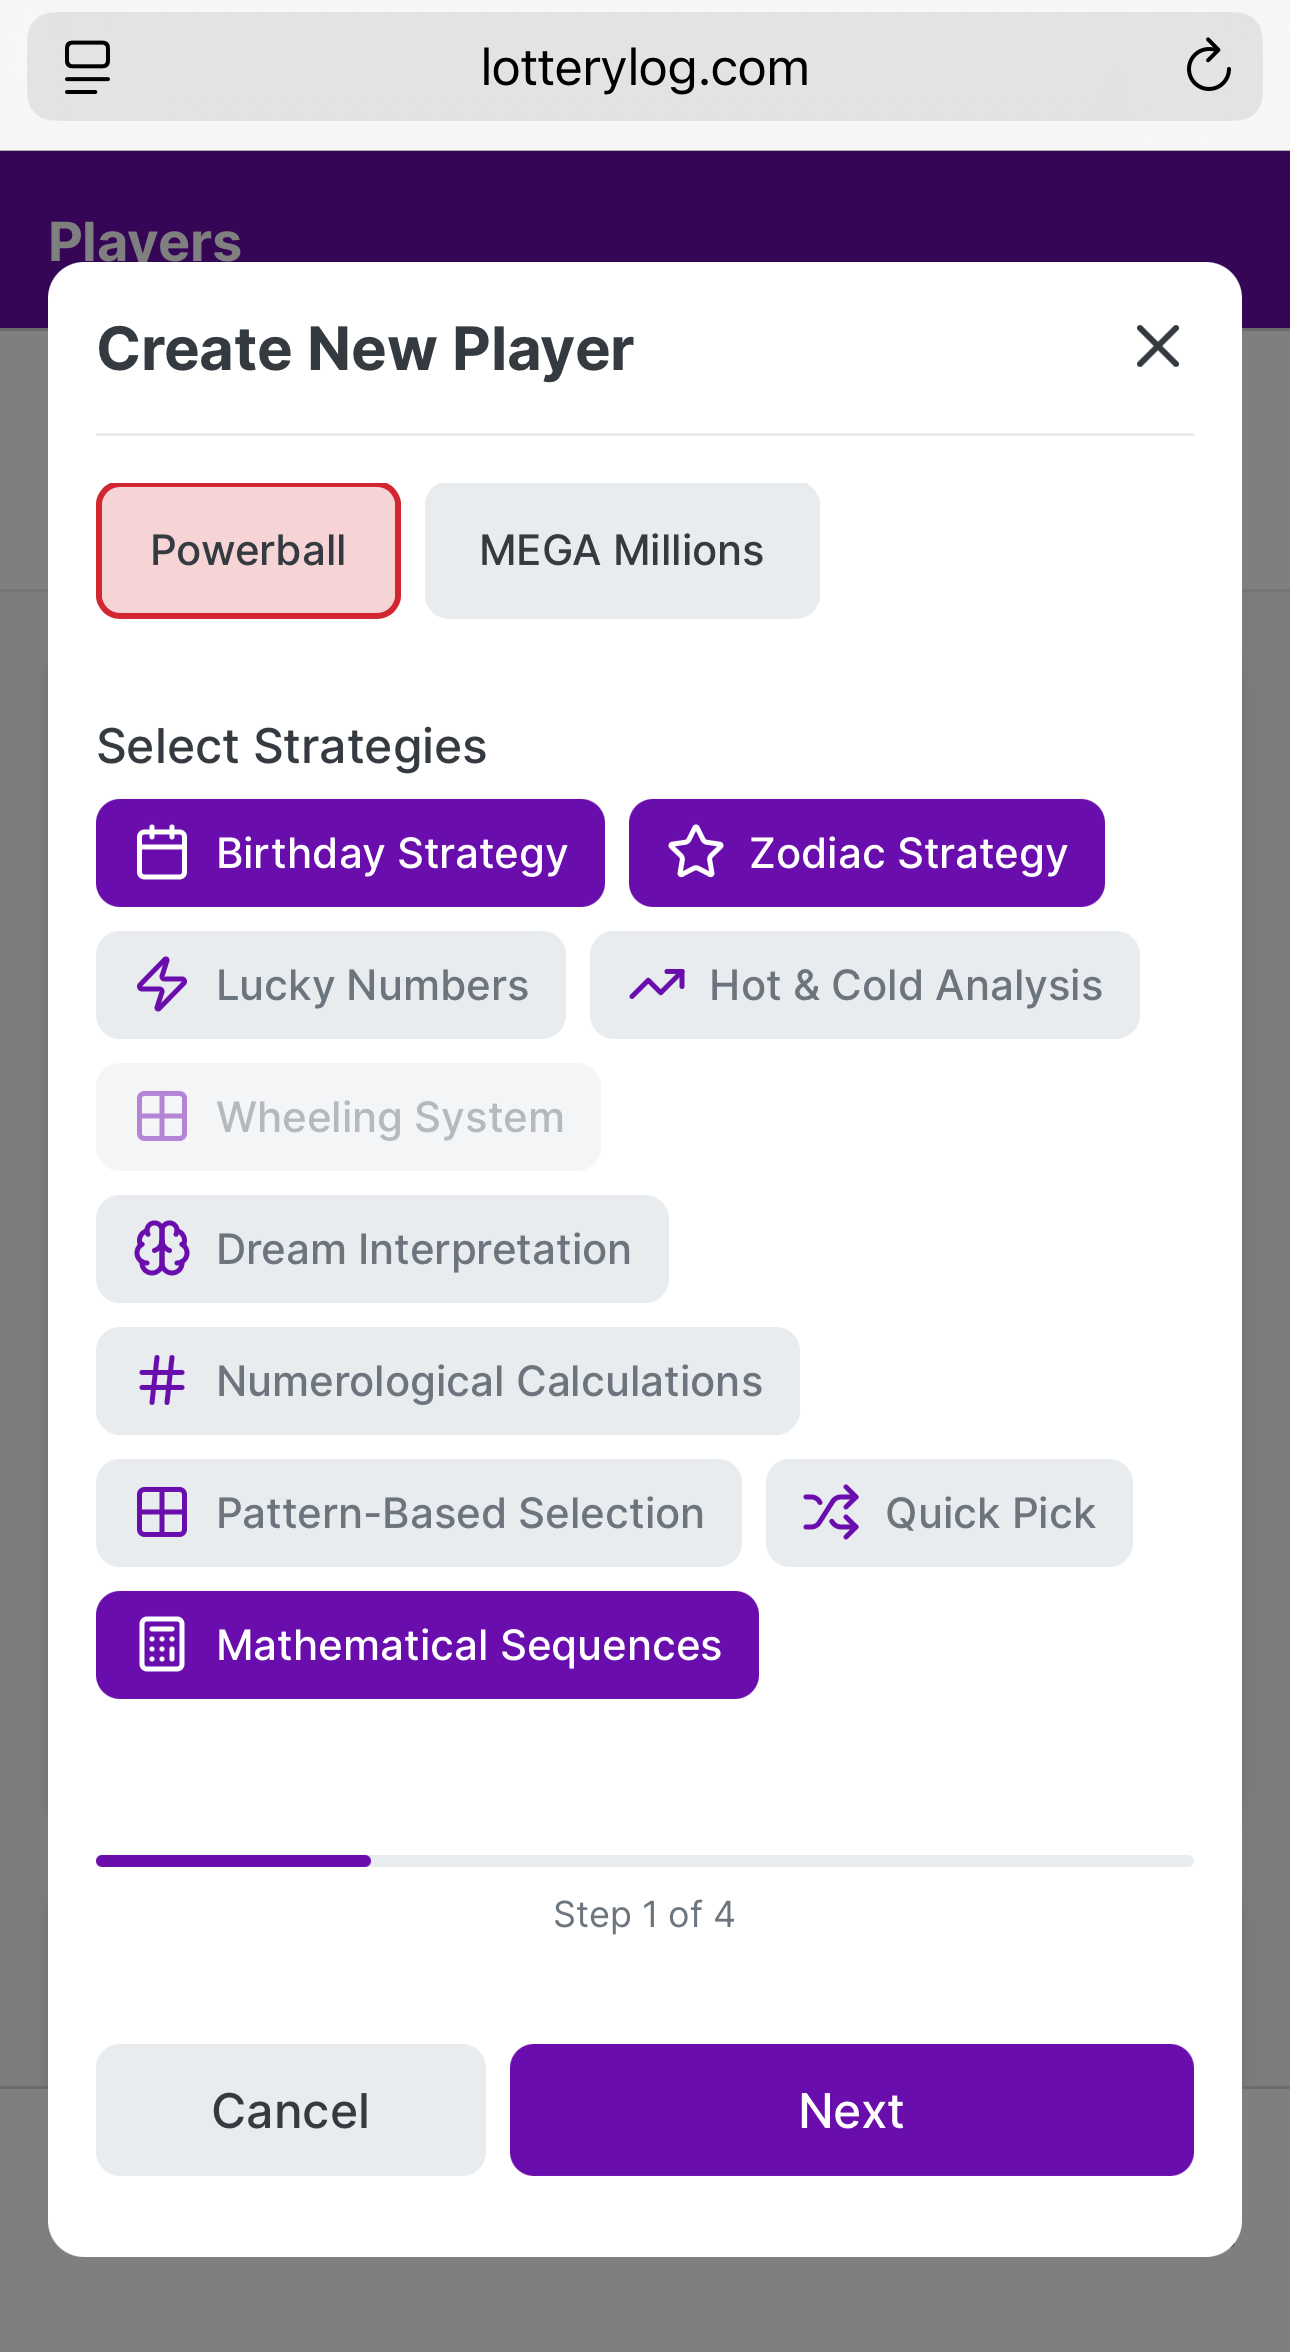Click the hash icon for Numerological Calculations
Image resolution: width=1290 pixels, height=2352 pixels.
[x=161, y=1381]
